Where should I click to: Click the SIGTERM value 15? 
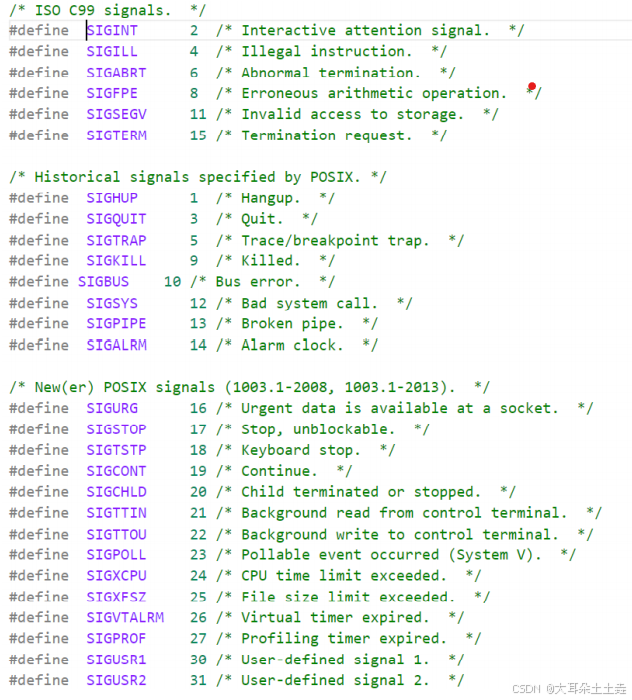[198, 136]
